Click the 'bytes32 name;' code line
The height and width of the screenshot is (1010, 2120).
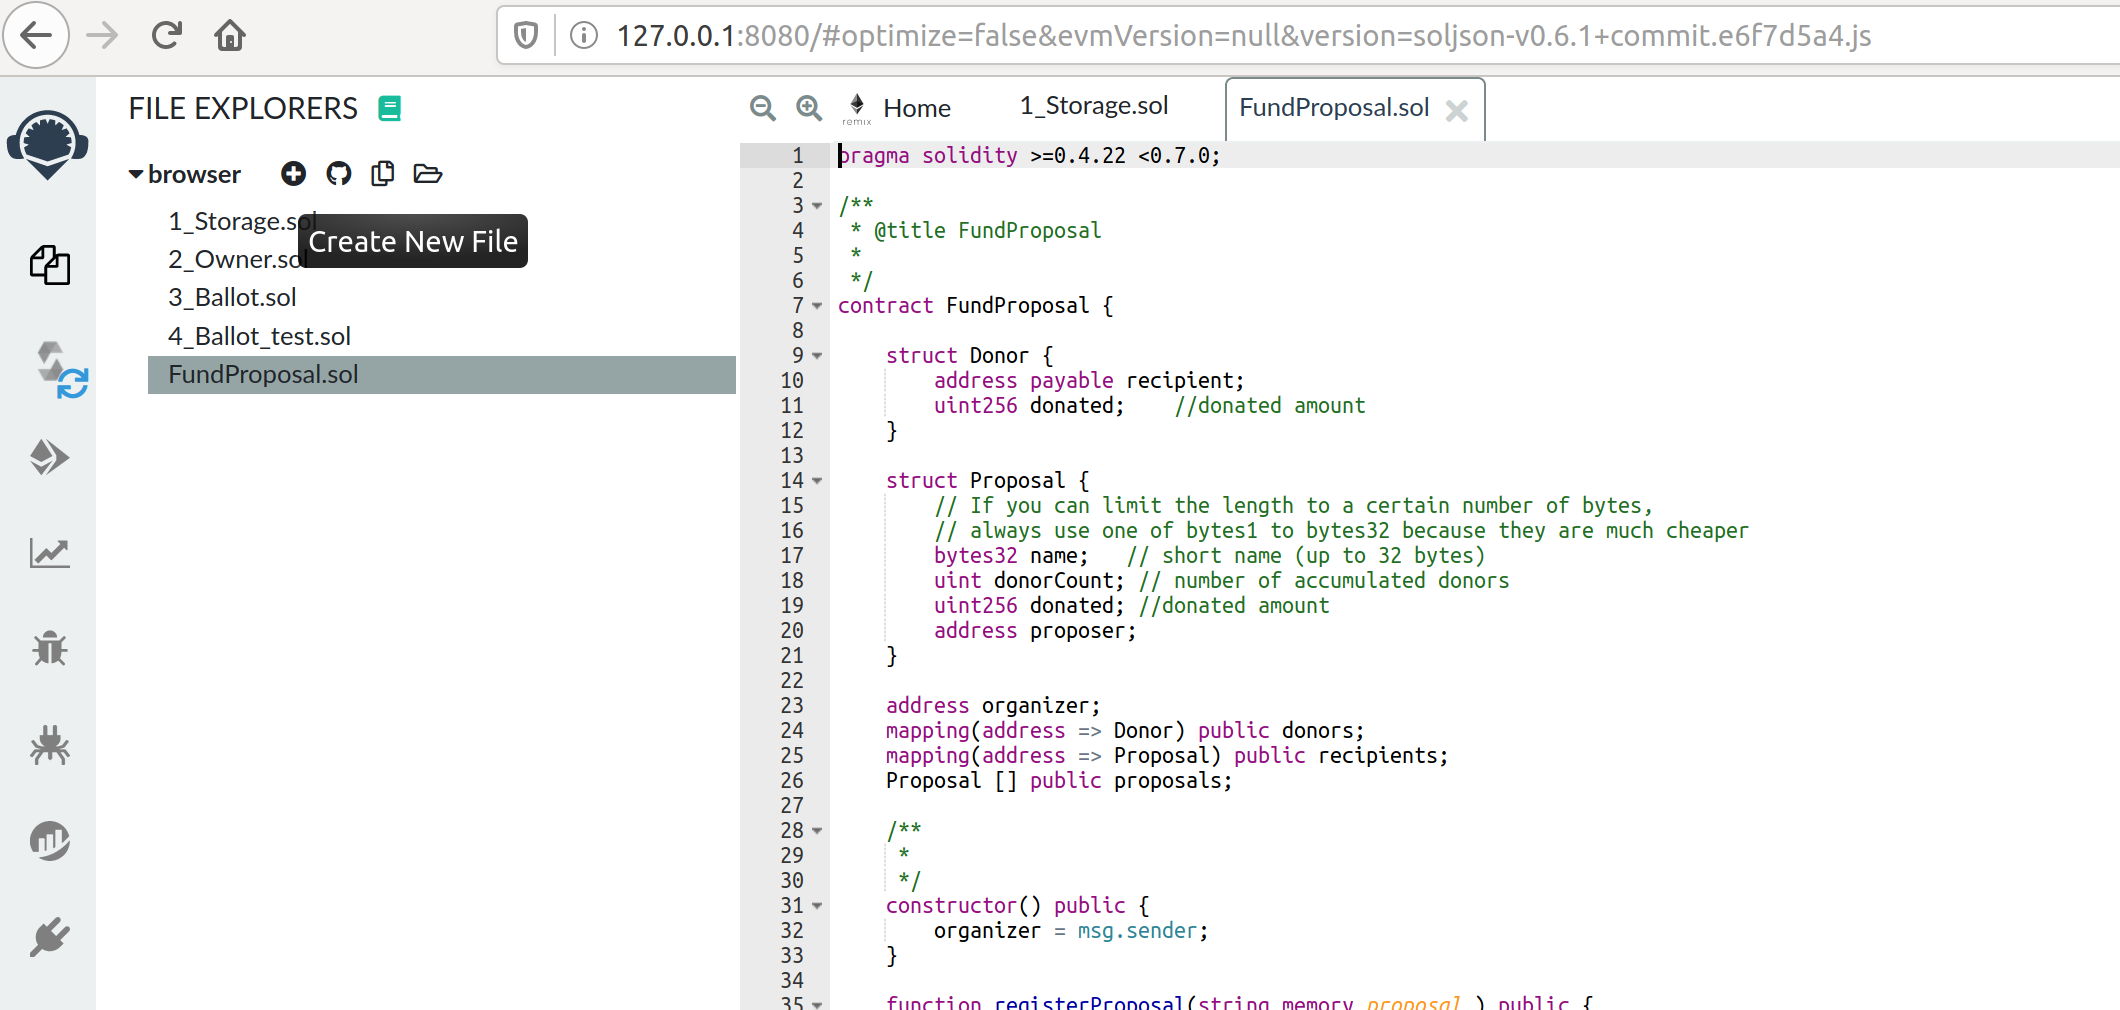[x=1011, y=556]
